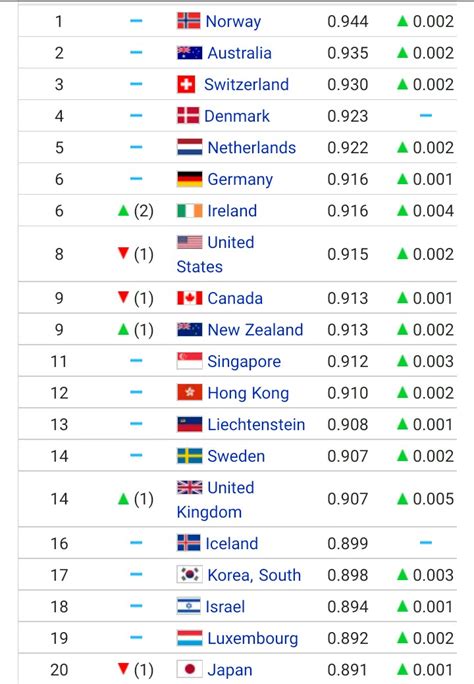The height and width of the screenshot is (684, 474).
Task: Click the Switzerland flag icon
Action: coord(186,84)
